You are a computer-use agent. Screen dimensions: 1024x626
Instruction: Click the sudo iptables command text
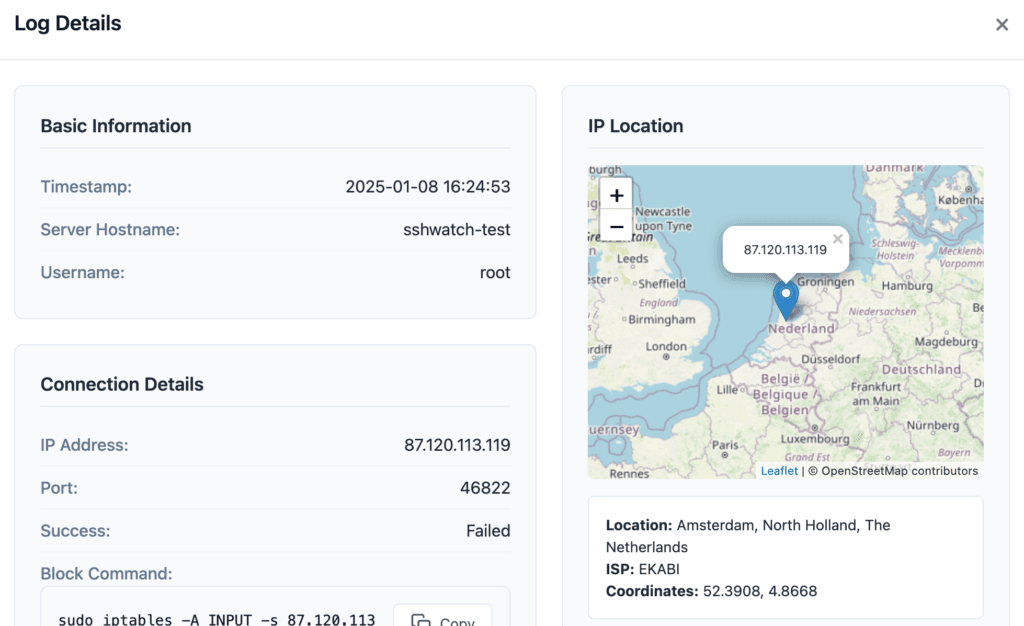tap(216, 620)
